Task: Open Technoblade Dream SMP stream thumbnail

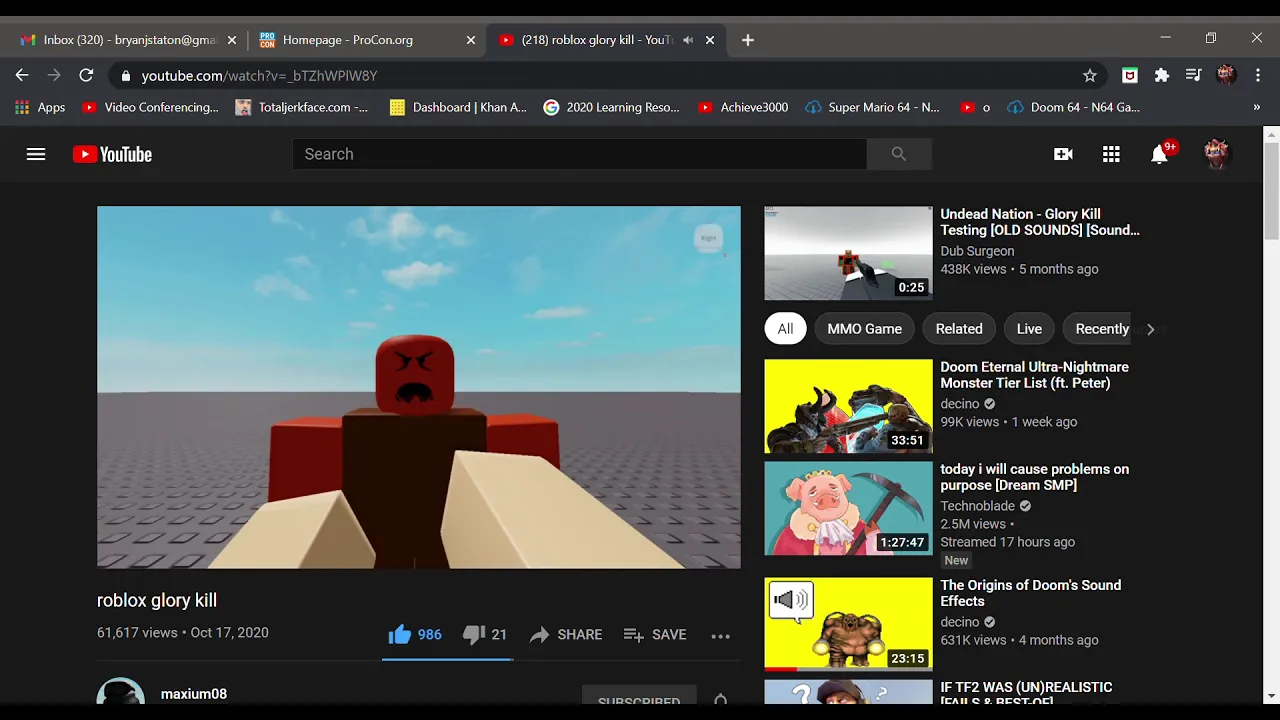Action: [x=848, y=508]
